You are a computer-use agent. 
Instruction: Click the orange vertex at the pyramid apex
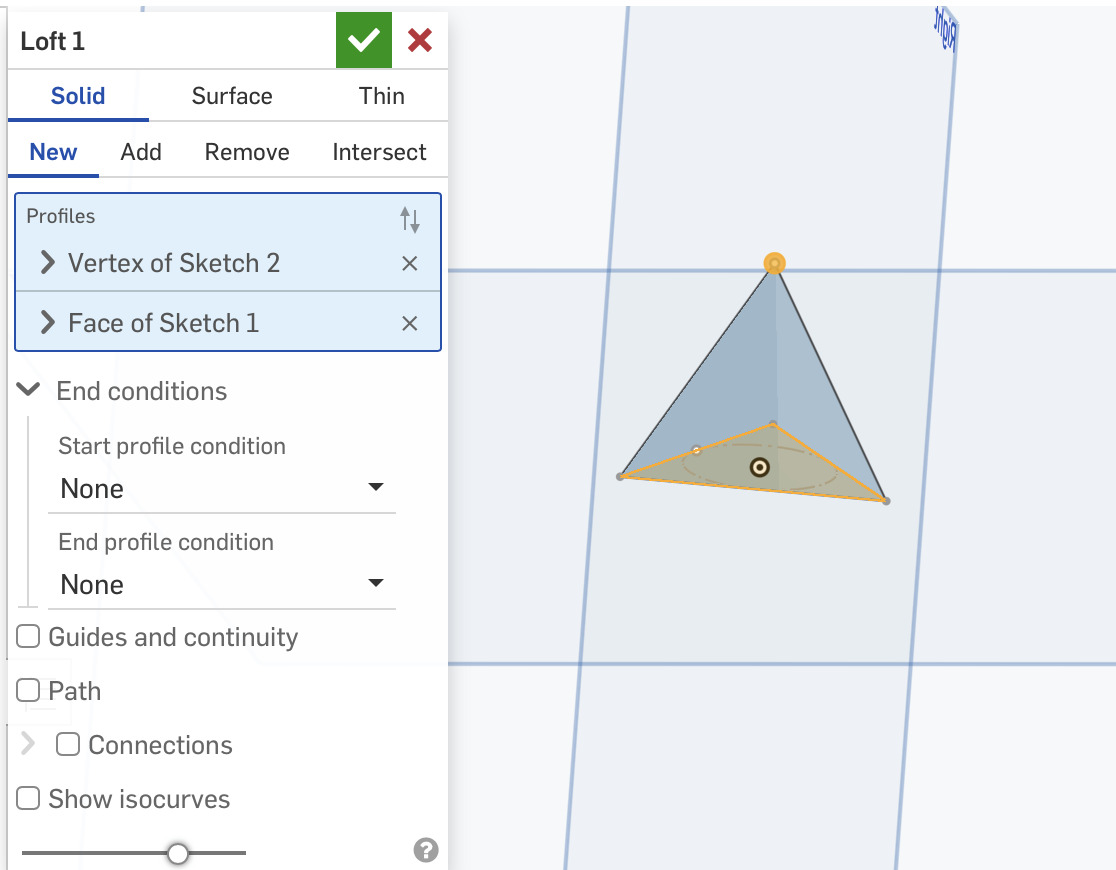pyautogui.click(x=774, y=264)
